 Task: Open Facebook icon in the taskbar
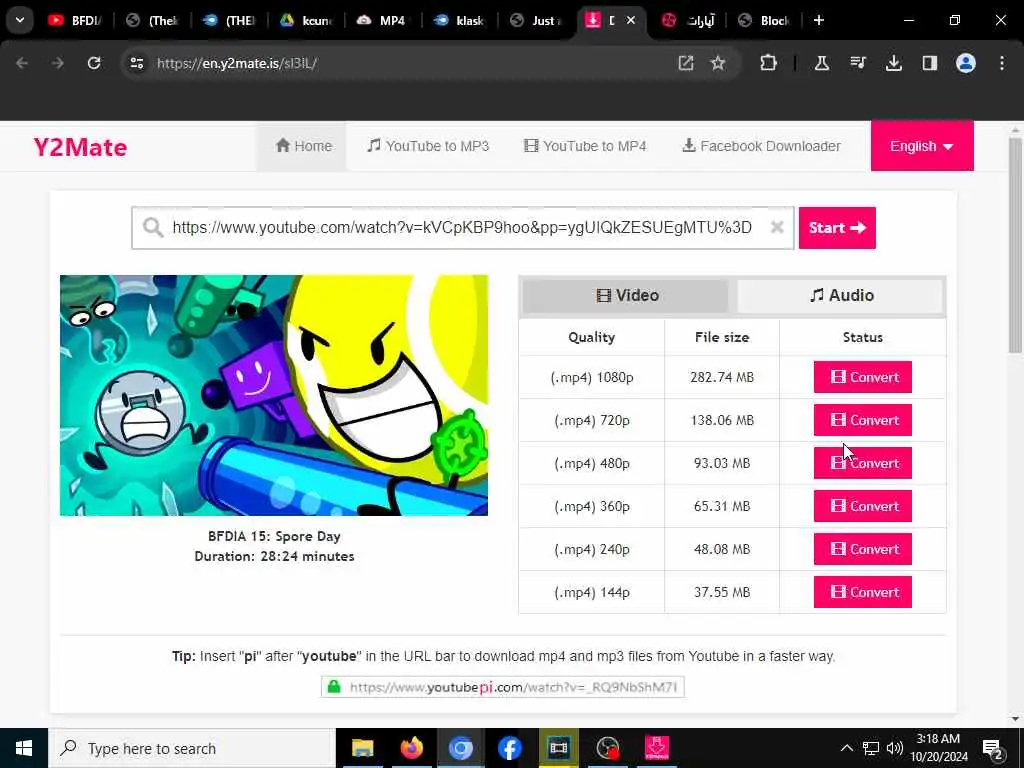[509, 748]
